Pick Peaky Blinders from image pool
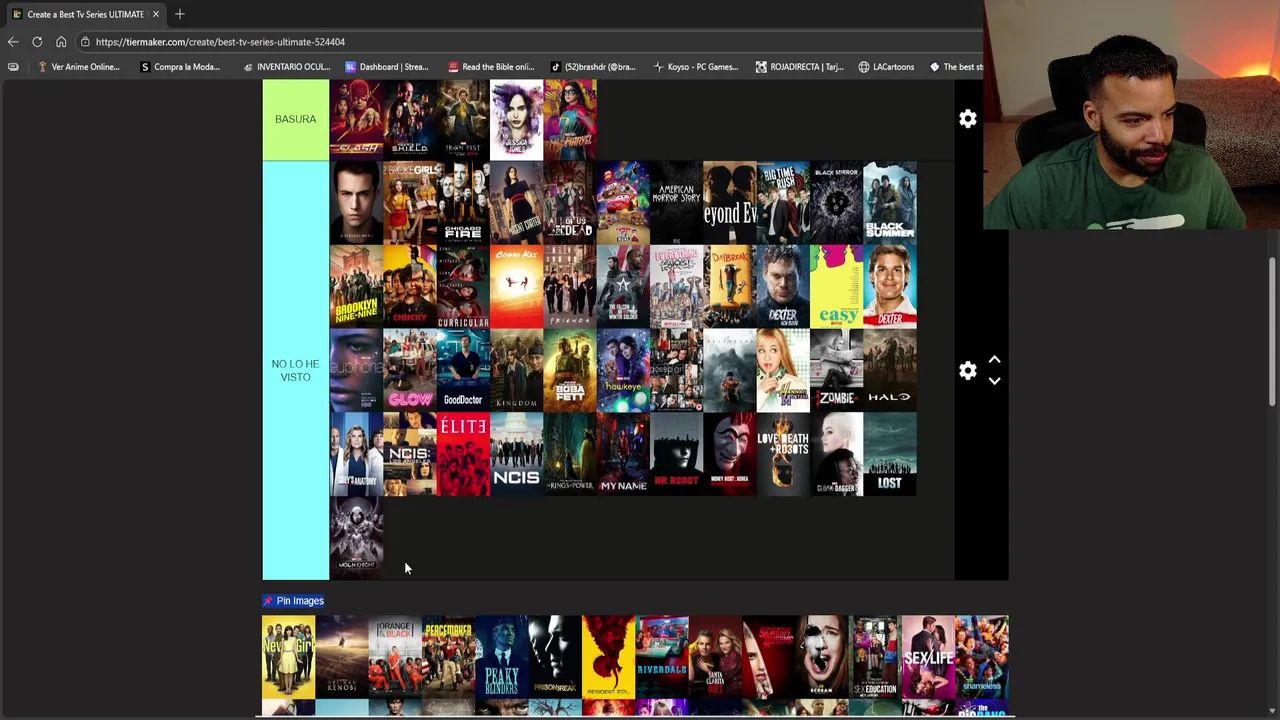Screen dimensions: 1280x720 tap(501, 657)
